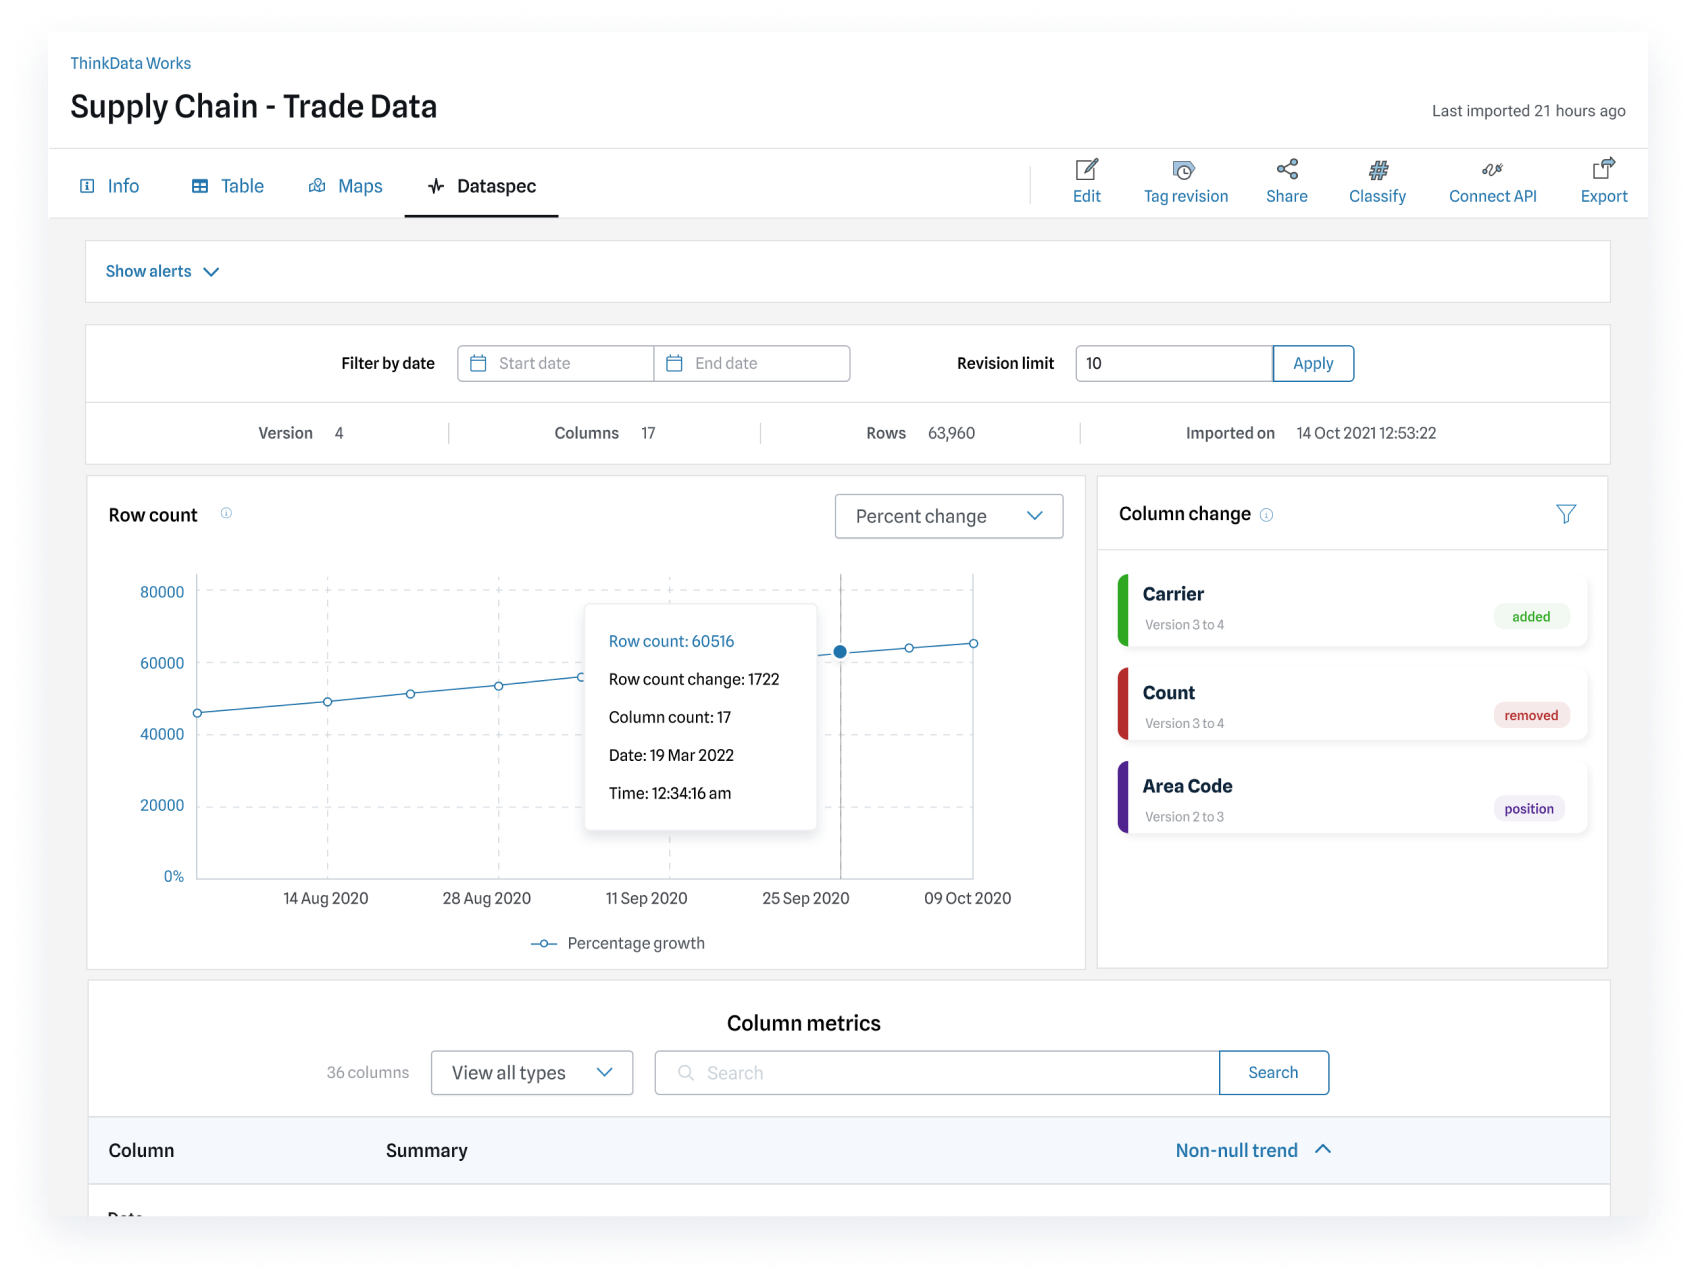1696x1281 pixels.
Task: Open the Share option
Action: point(1286,181)
